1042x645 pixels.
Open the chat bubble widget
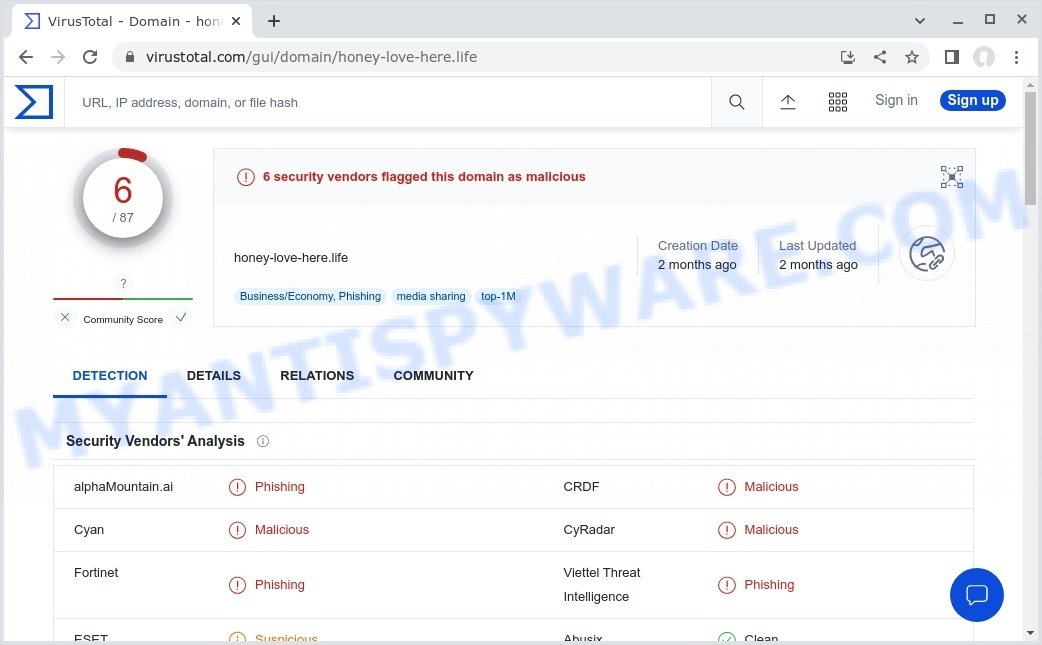click(976, 595)
